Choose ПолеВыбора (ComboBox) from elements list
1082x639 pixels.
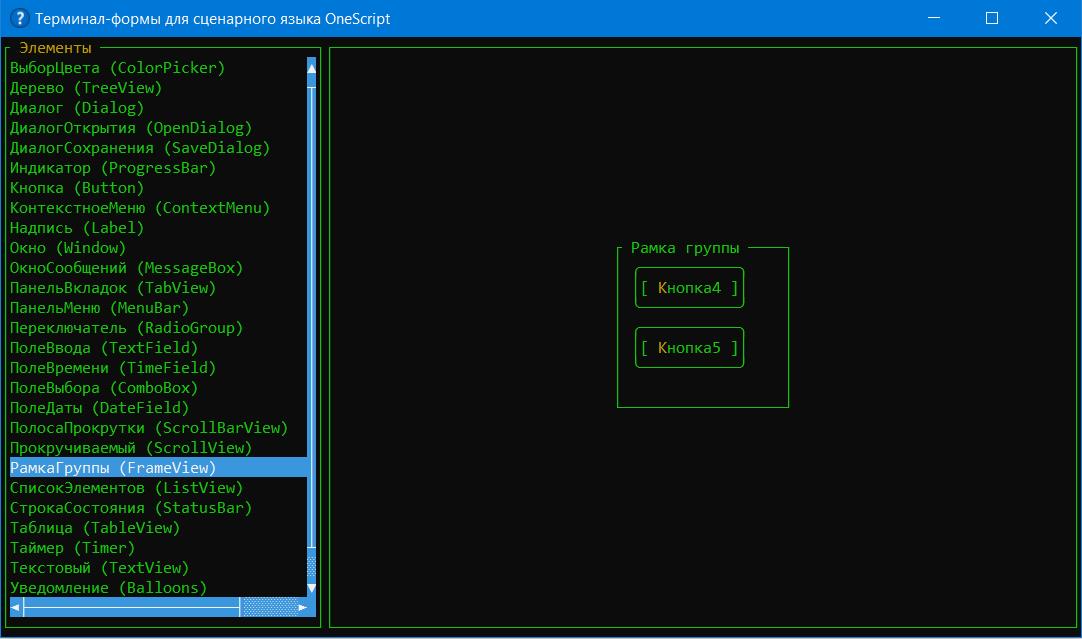point(104,388)
